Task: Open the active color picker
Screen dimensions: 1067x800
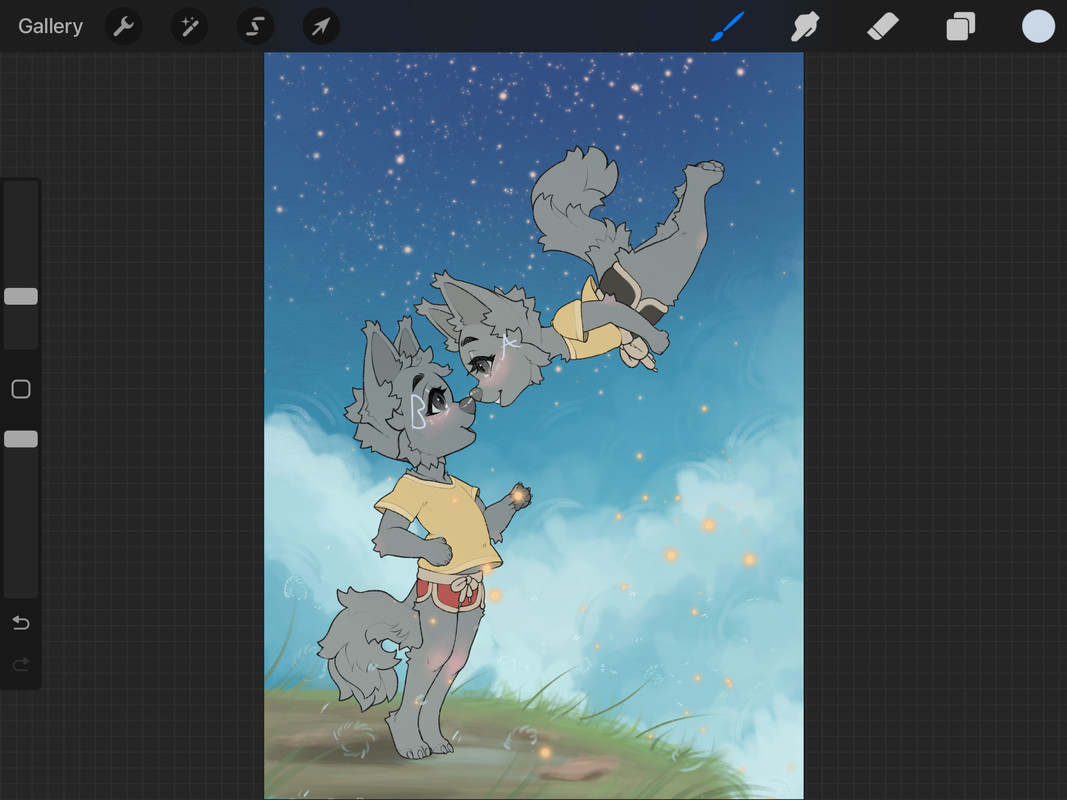Action: coord(1038,27)
